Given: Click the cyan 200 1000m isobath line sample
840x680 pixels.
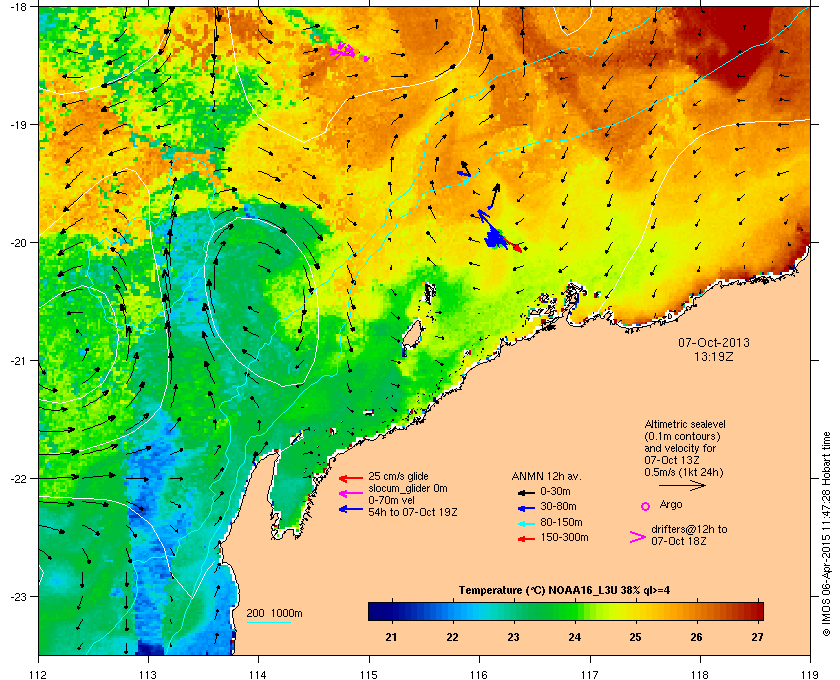Looking at the screenshot, I should coord(269,623).
